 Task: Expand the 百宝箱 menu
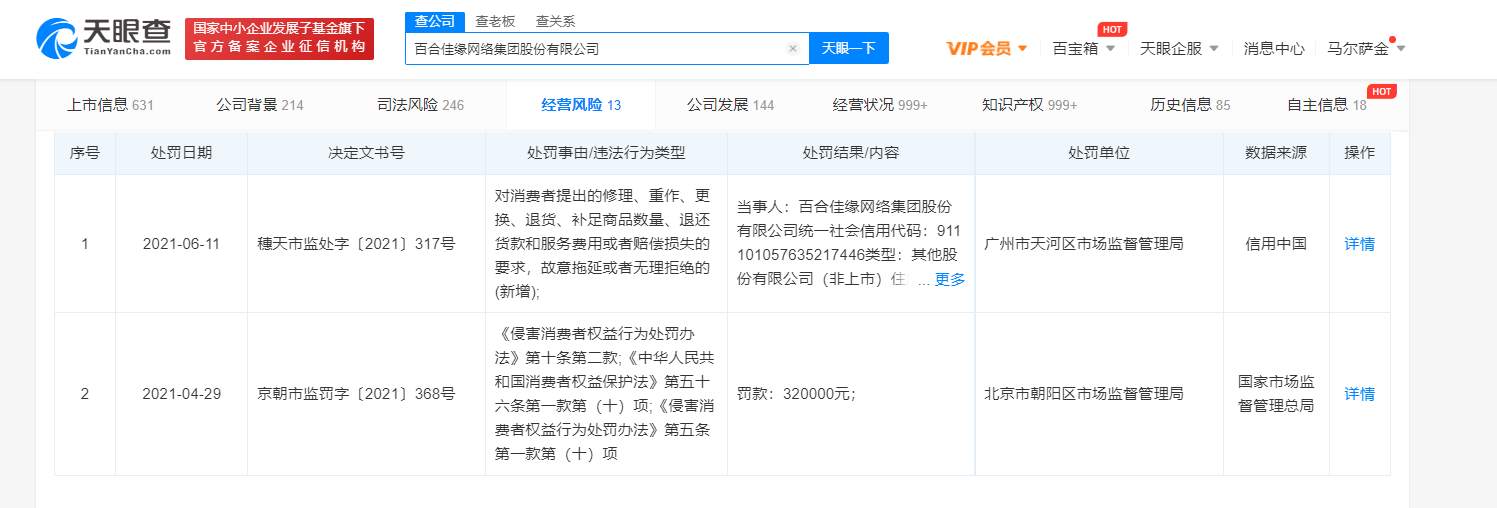[1084, 48]
